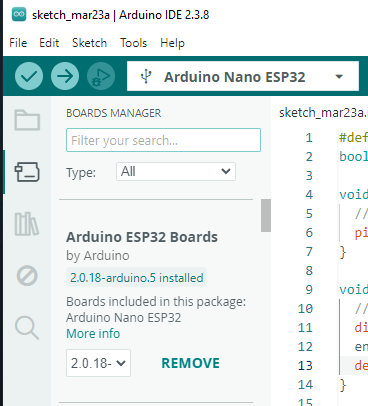Click the 'by Arduino' author text
The height and width of the screenshot is (406, 368).
point(98,256)
